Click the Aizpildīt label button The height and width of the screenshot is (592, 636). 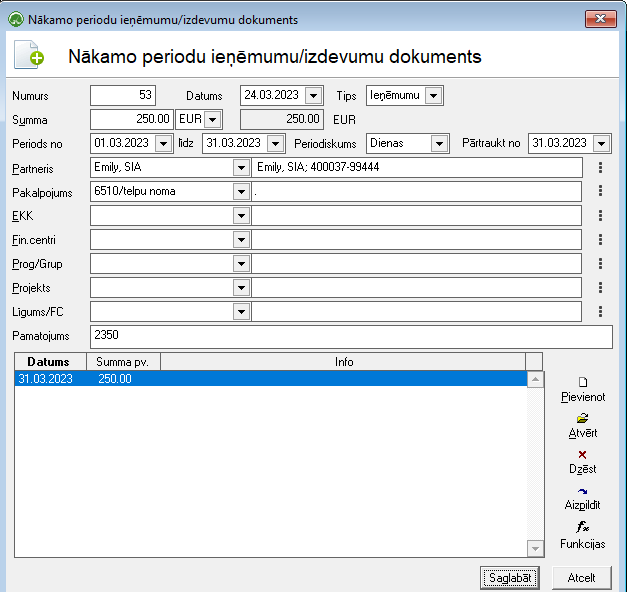[582, 505]
